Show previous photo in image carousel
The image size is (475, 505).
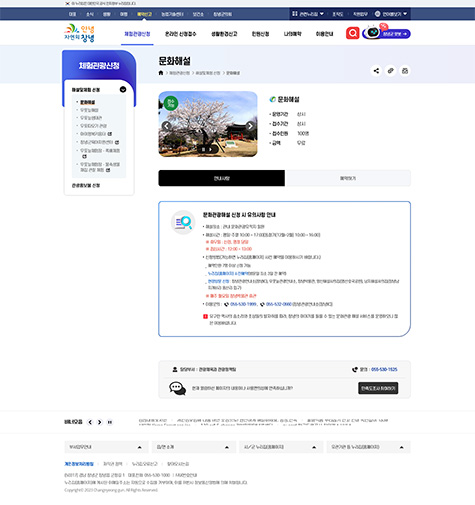click(167, 126)
